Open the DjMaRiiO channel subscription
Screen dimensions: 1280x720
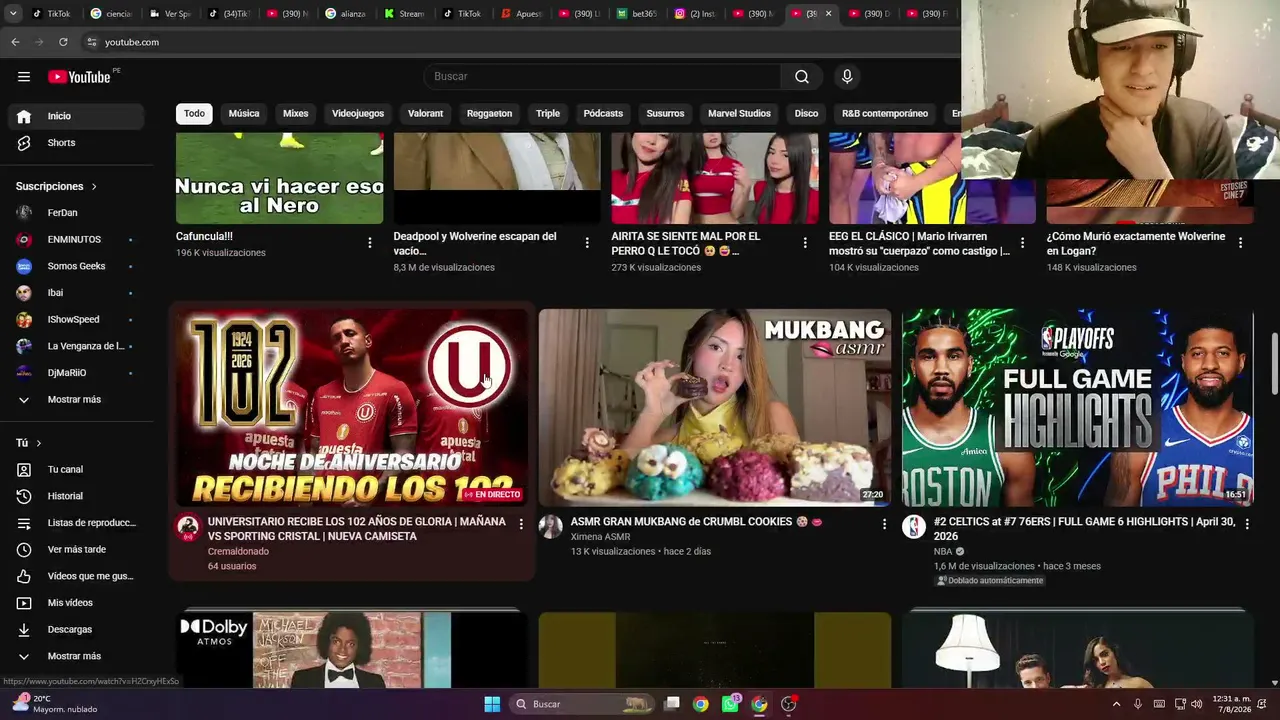click(x=76, y=373)
